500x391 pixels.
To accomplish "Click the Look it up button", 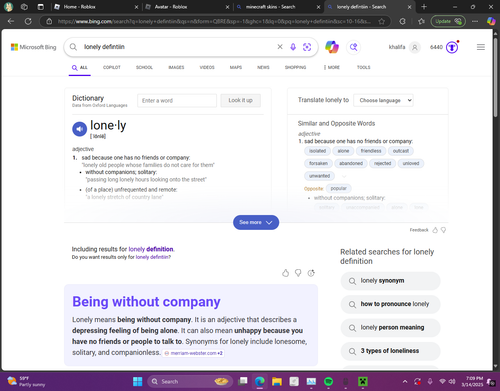I will pyautogui.click(x=240, y=100).
